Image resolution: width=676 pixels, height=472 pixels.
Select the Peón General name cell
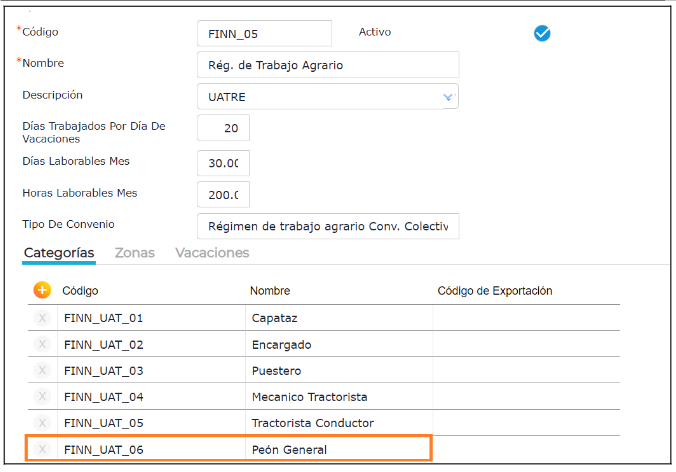pos(340,450)
